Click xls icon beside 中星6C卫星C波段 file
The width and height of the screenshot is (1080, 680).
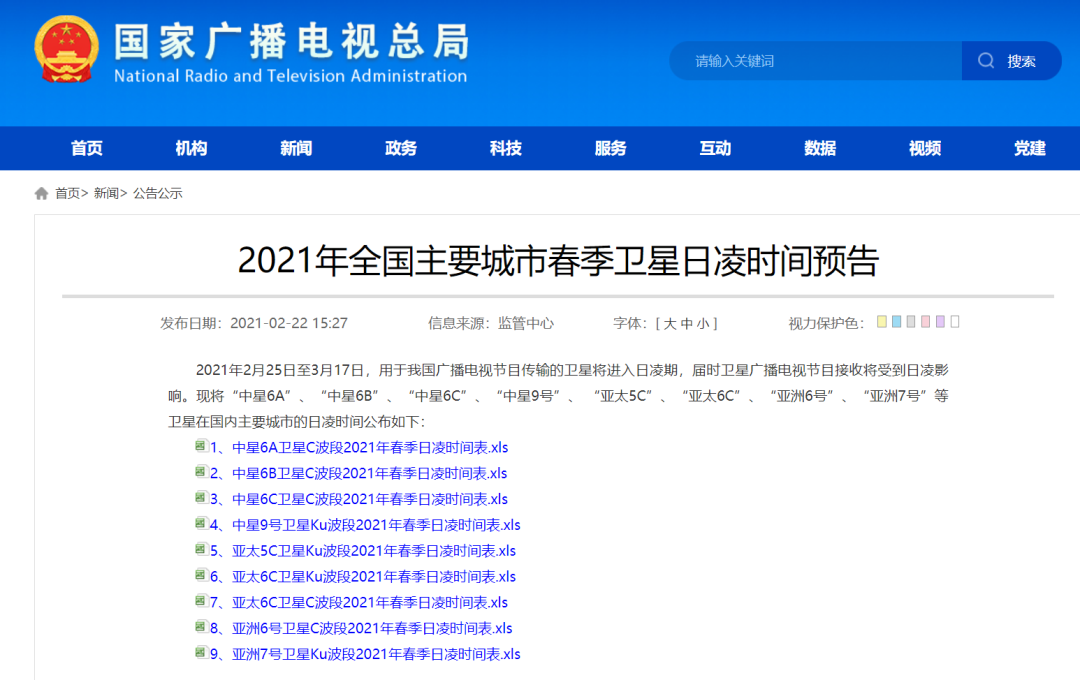point(200,497)
